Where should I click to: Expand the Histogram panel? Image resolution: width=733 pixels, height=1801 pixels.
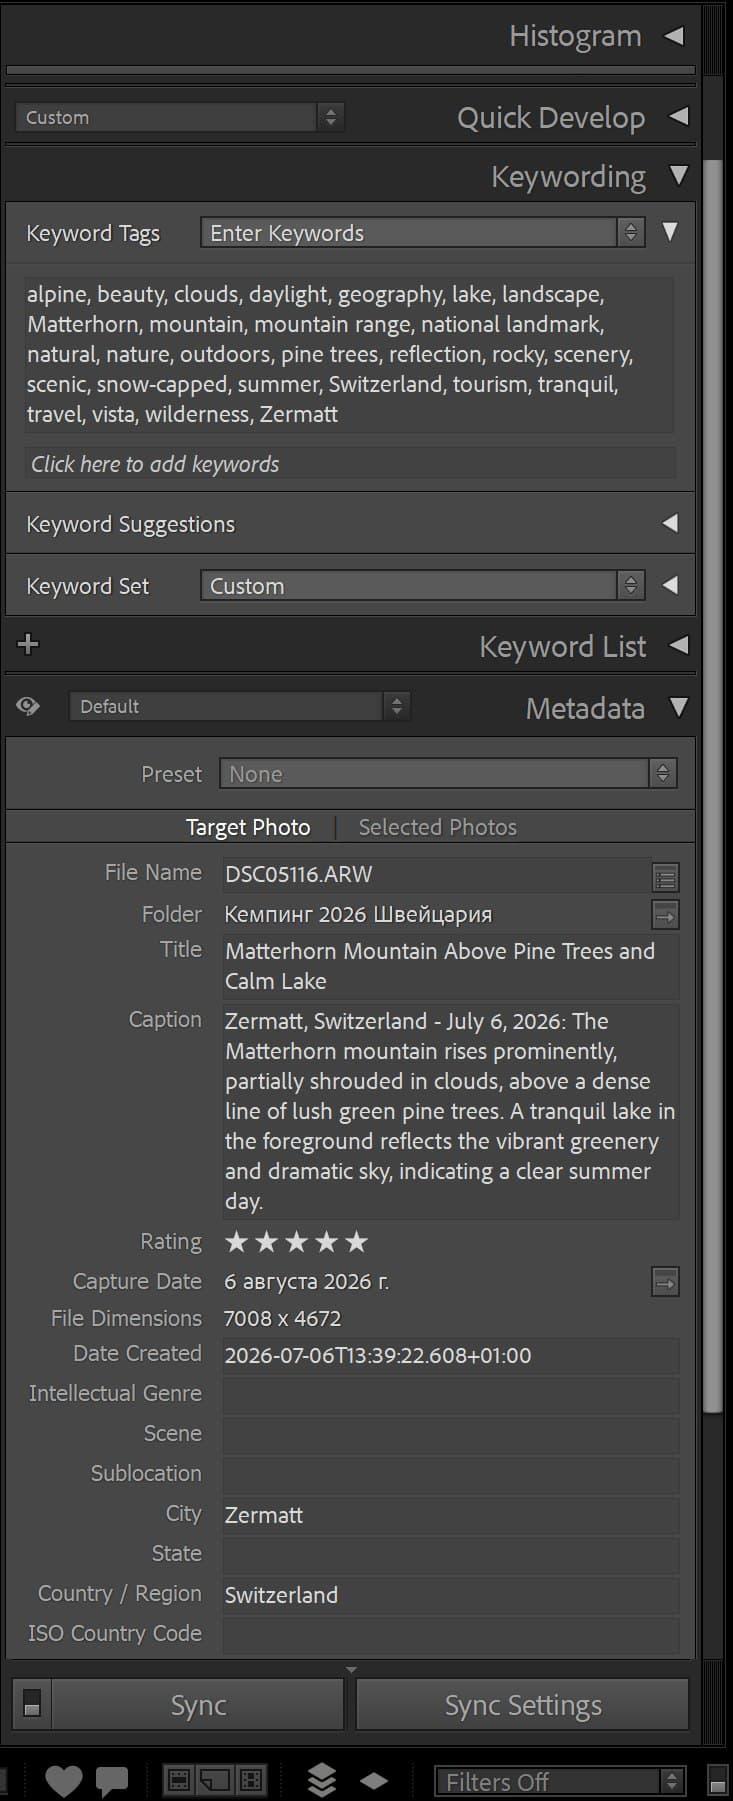pos(675,36)
